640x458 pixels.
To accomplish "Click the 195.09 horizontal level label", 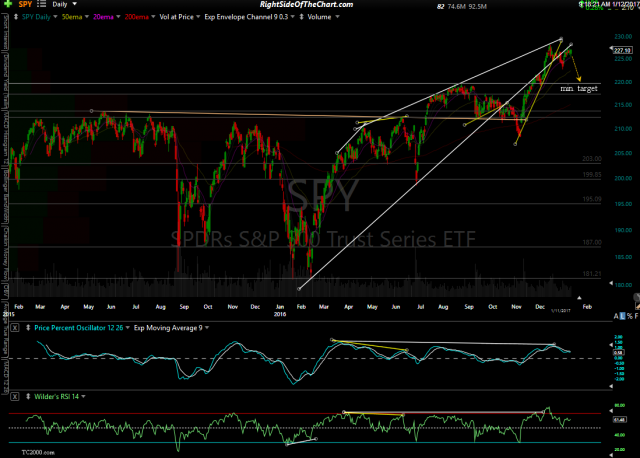I will pos(592,199).
